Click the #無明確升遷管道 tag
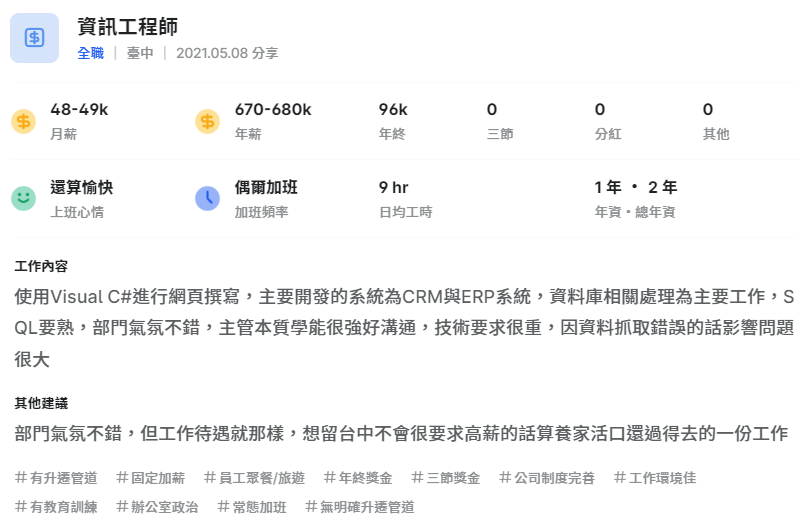Screen dimensions: 806x524 pos(360,507)
